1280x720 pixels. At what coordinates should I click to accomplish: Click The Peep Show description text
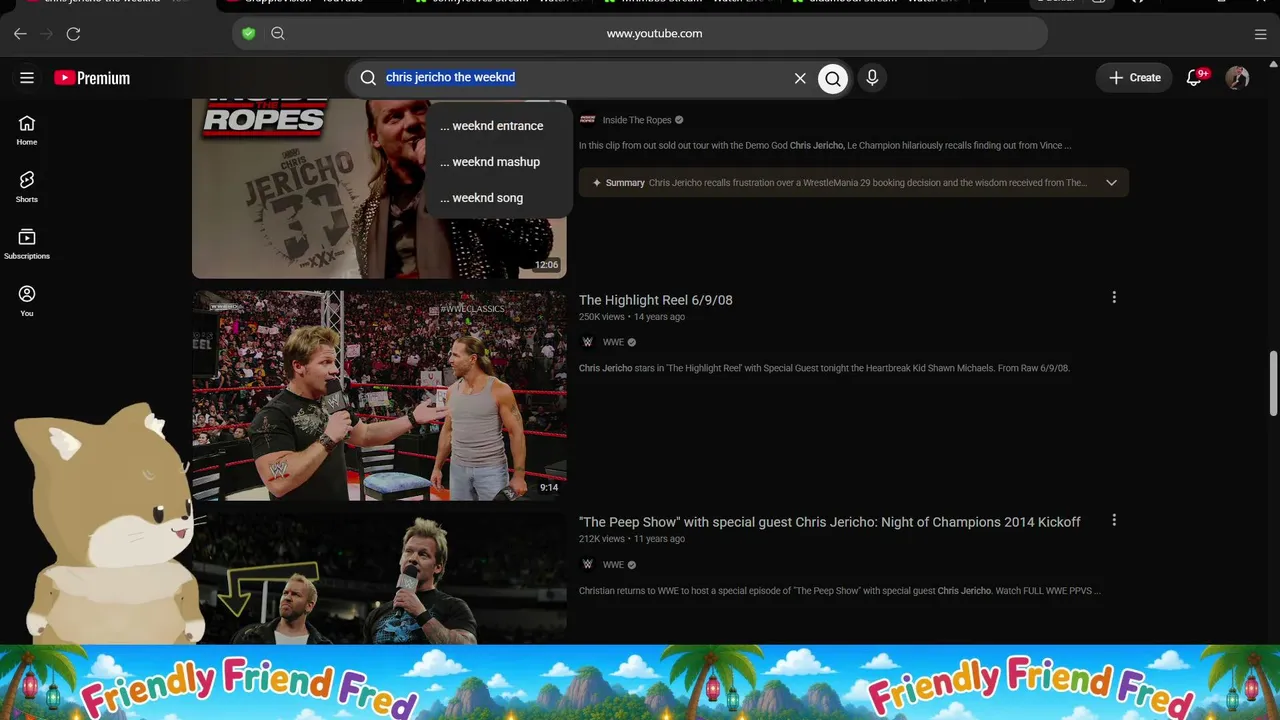point(840,591)
